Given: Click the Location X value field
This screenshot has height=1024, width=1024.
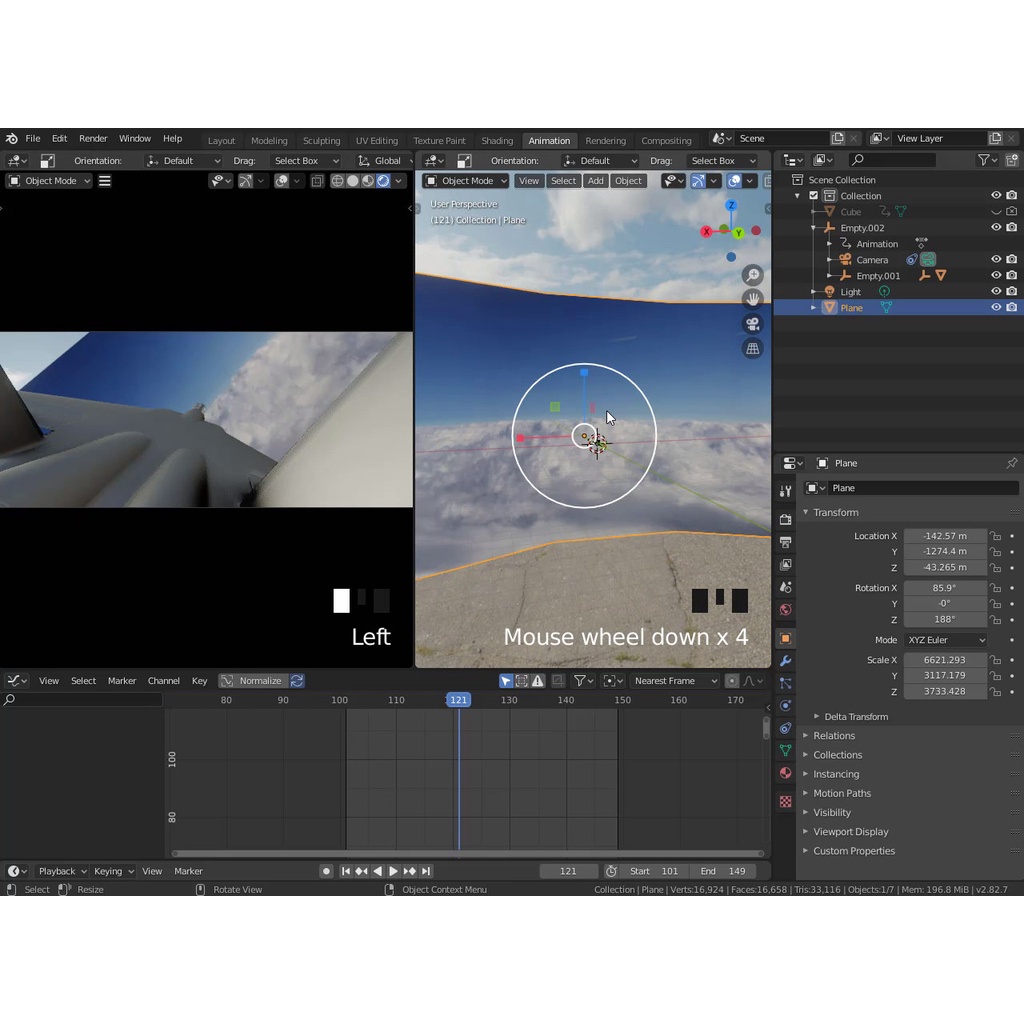Looking at the screenshot, I should 945,536.
